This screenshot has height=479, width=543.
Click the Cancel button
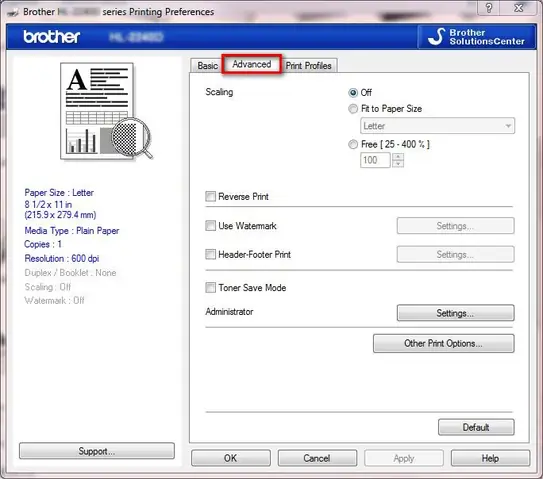pyautogui.click(x=317, y=458)
